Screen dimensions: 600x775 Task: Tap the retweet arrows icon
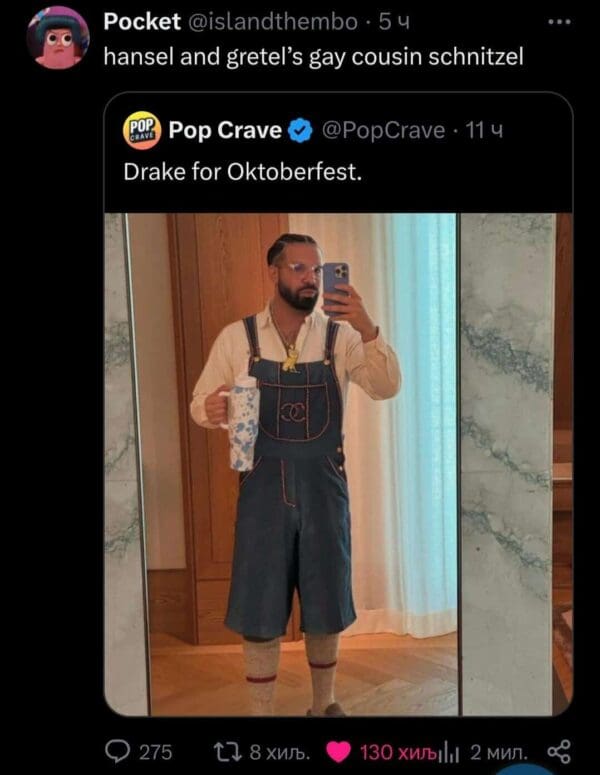tap(227, 750)
